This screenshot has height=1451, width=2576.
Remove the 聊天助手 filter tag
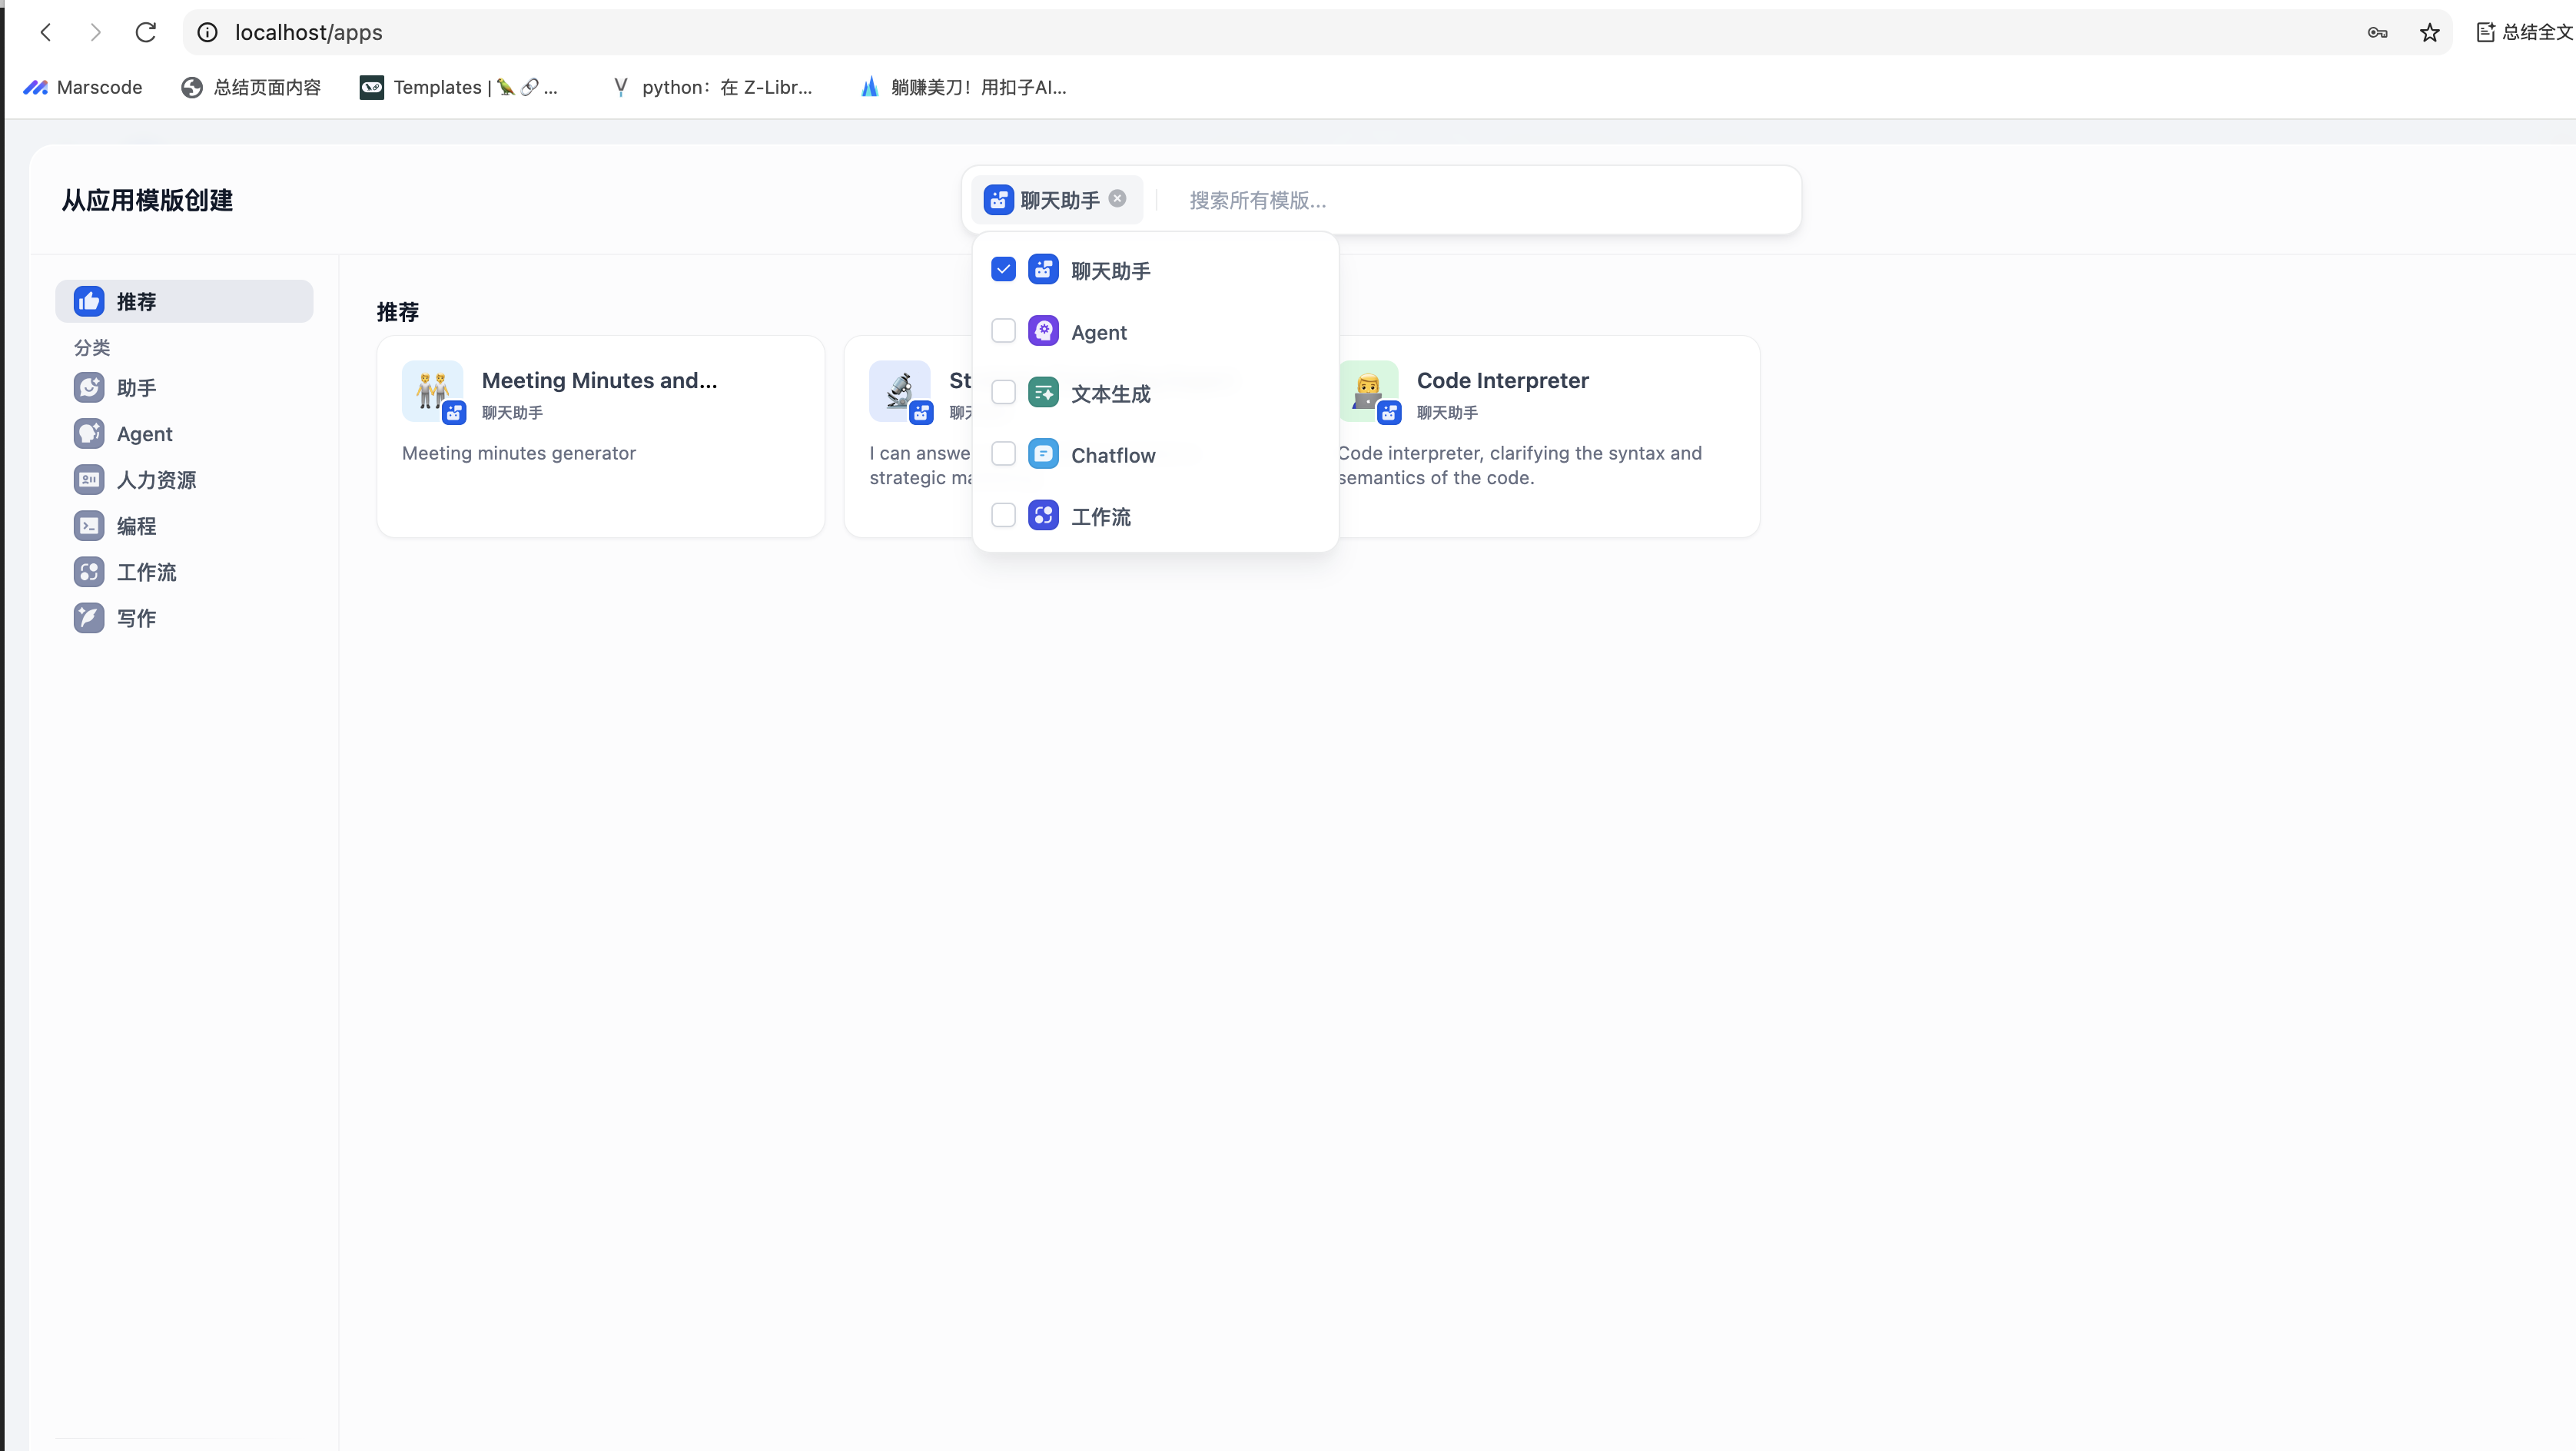coord(1117,198)
